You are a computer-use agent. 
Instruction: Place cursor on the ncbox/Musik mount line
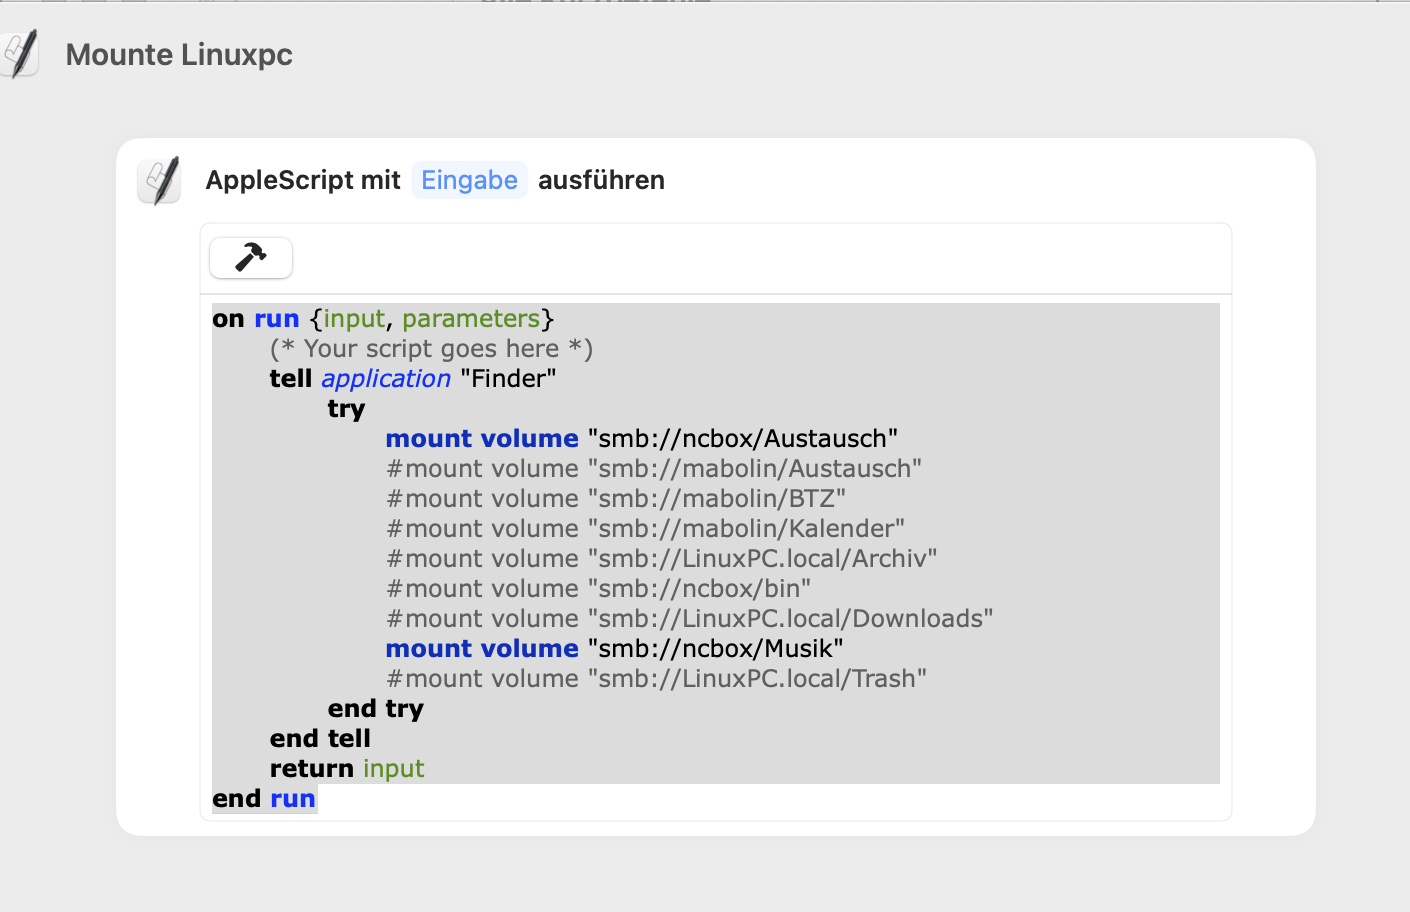pos(614,649)
